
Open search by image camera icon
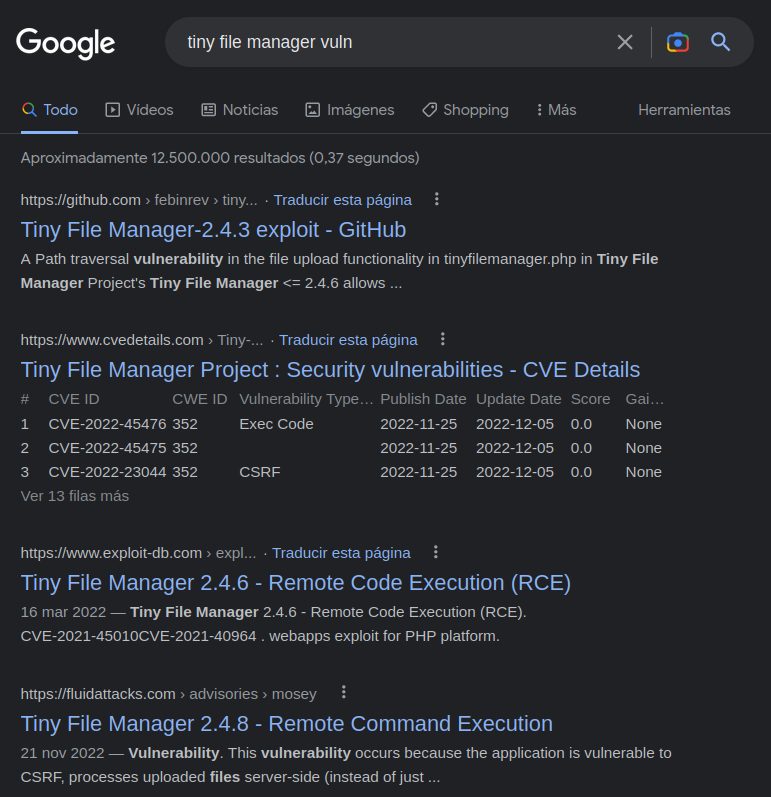tap(677, 42)
